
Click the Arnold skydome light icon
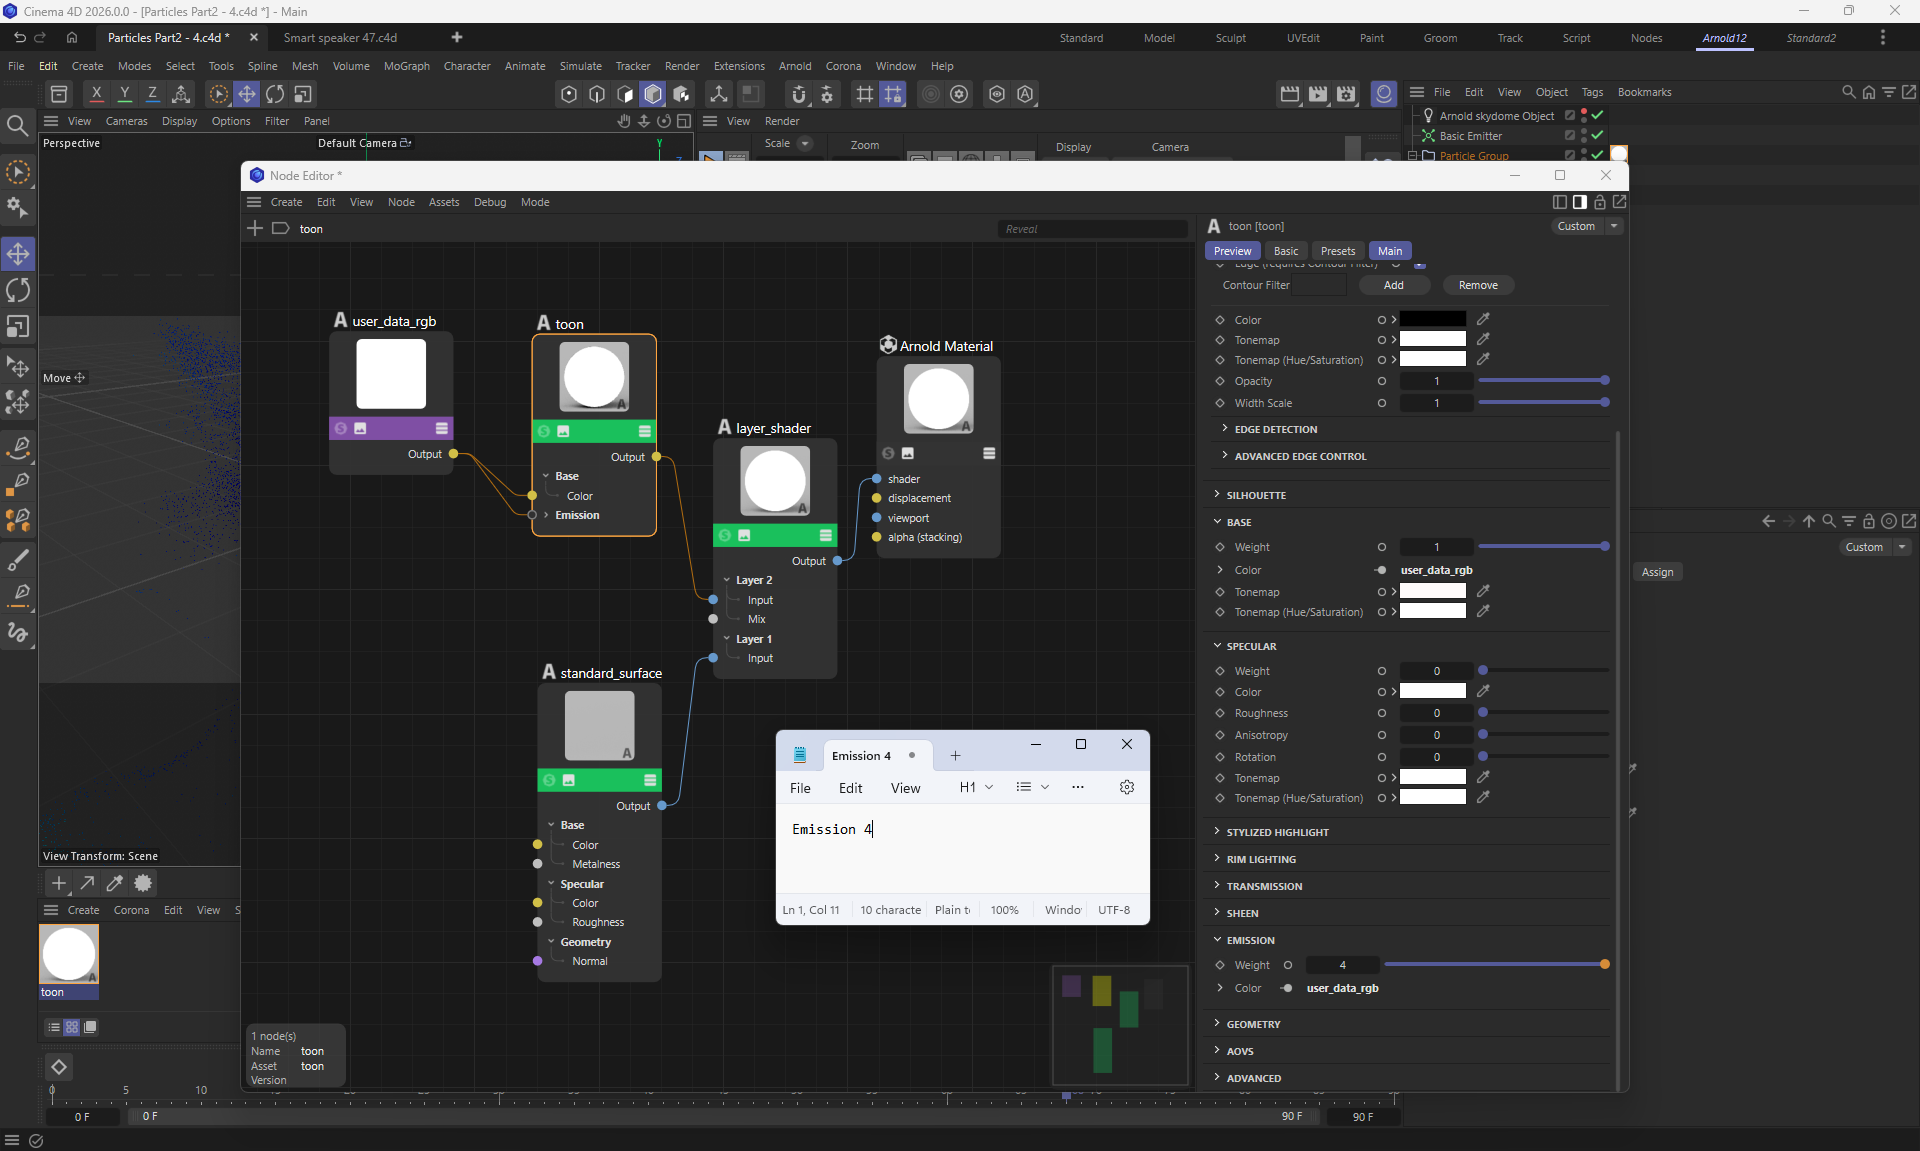point(1428,116)
